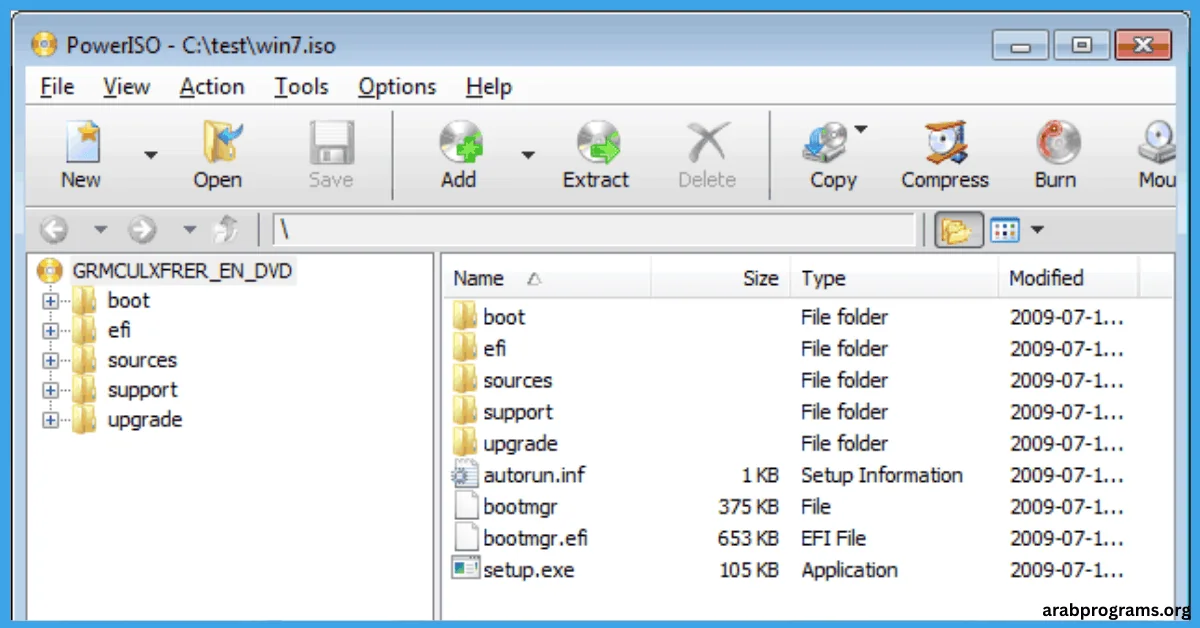The image size is (1200, 628).
Task: Select upgrade folder in file list
Action: pyautogui.click(x=520, y=443)
